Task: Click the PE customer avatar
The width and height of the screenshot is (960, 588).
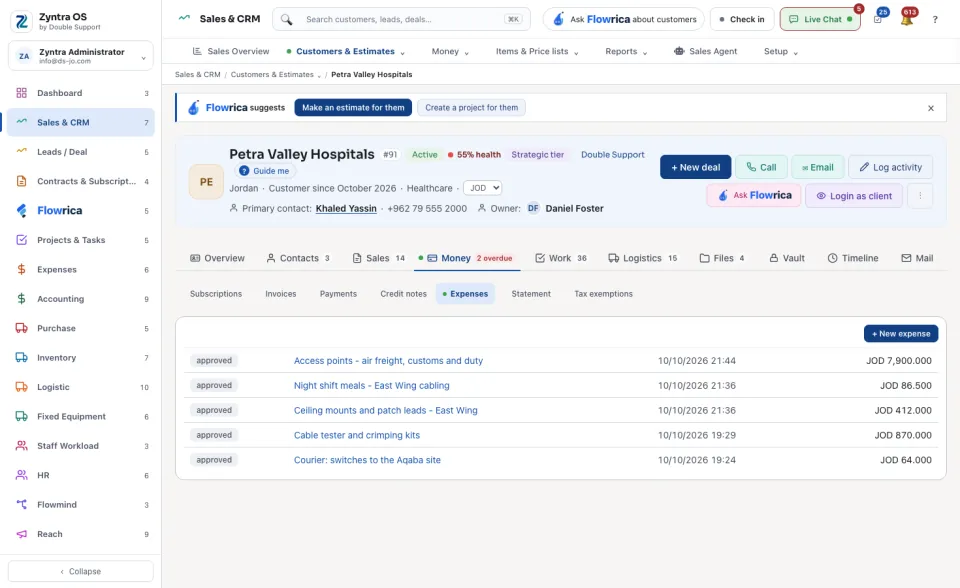Action: pos(206,182)
